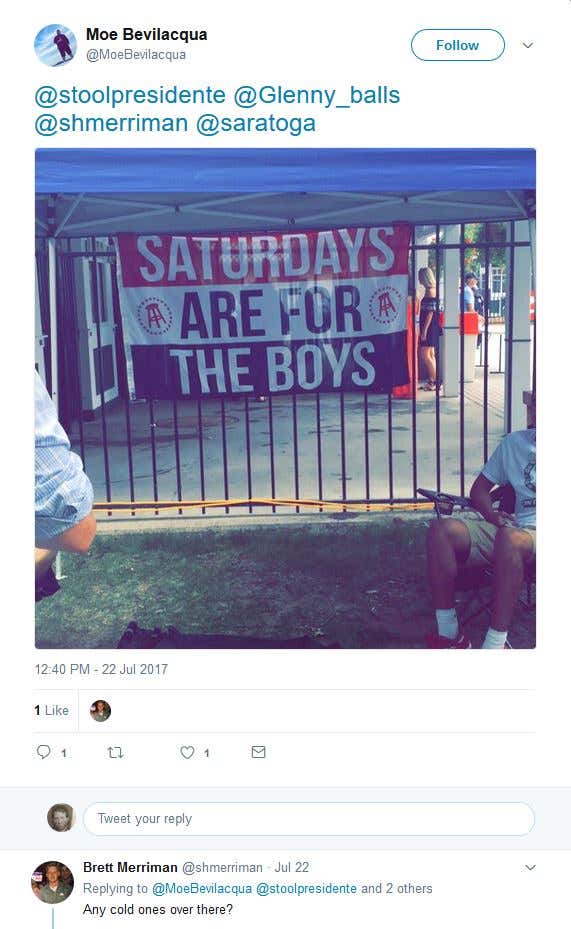Image resolution: width=571 pixels, height=929 pixels.
Task: Expand the options chevron on Brett Merriman's reply
Action: [530, 867]
